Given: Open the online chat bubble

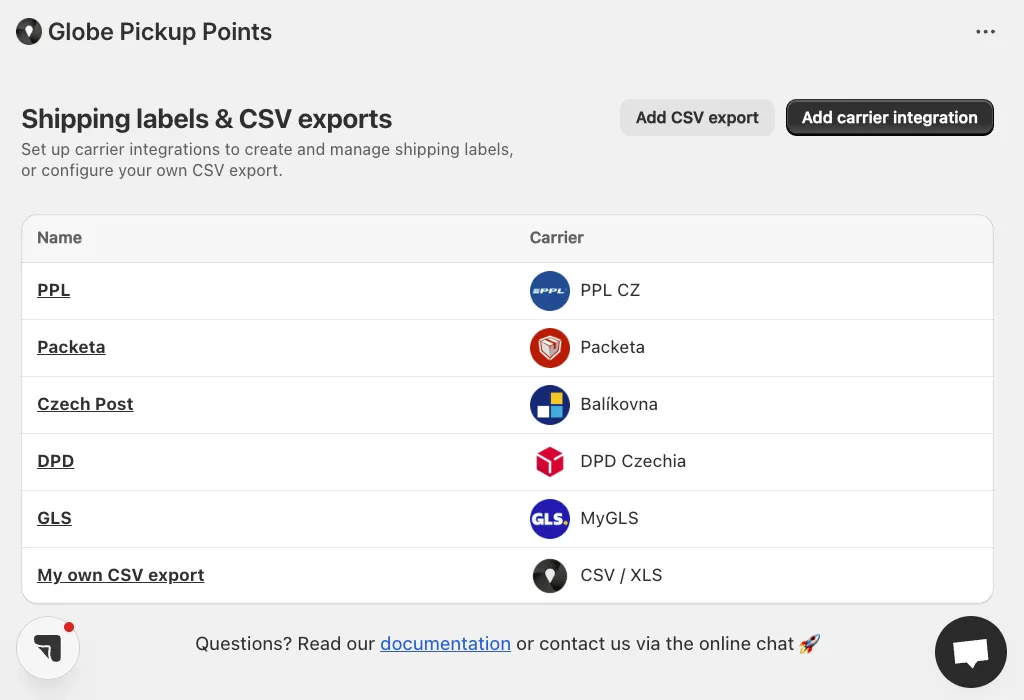Looking at the screenshot, I should tap(970, 652).
